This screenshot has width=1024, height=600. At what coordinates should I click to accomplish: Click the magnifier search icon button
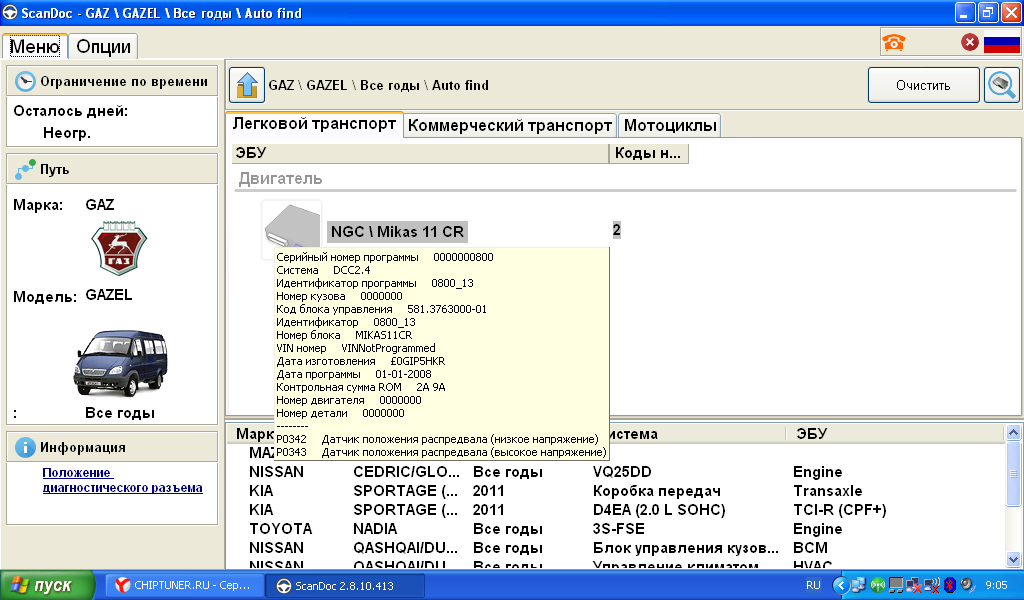[x=1001, y=85]
